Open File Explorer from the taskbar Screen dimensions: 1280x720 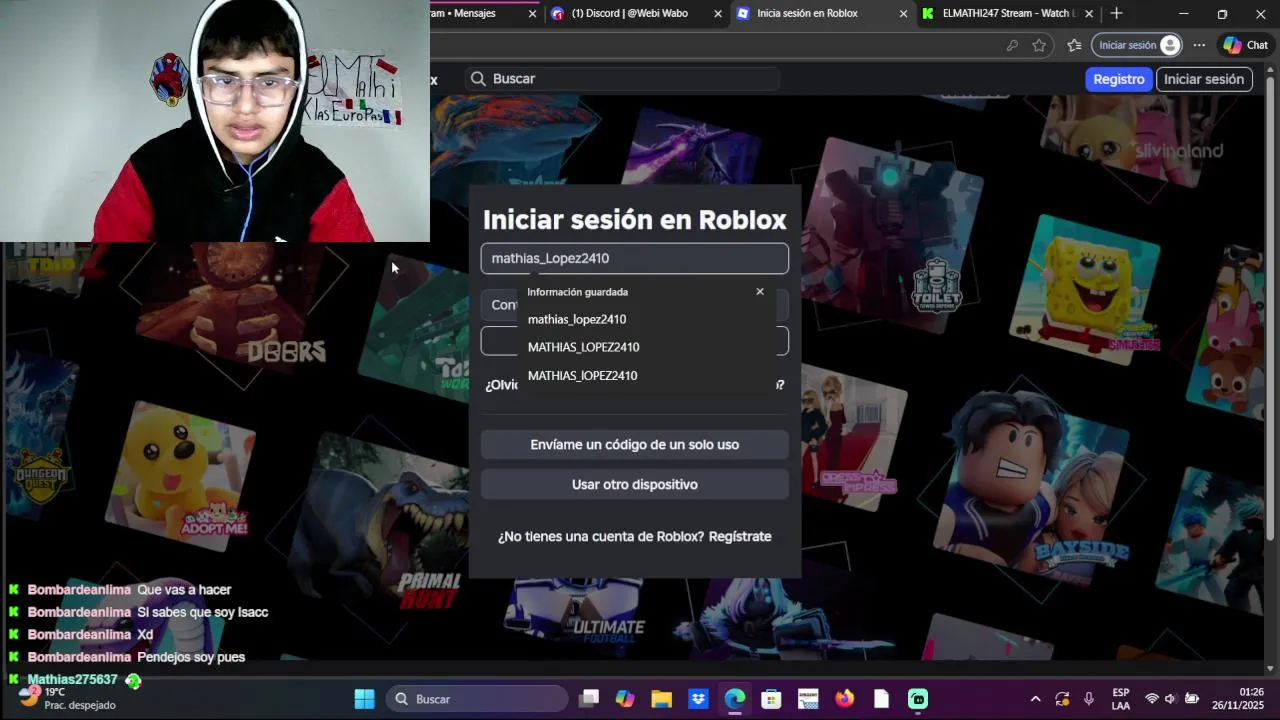[x=662, y=699]
